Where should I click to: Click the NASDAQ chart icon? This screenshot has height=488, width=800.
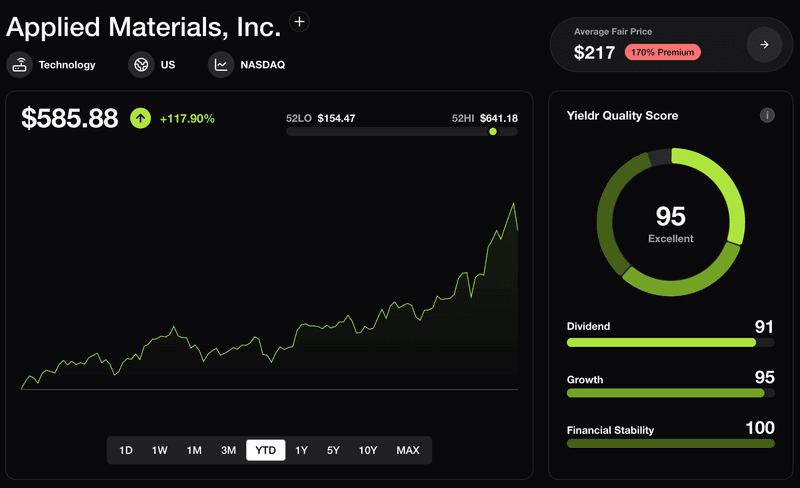(x=221, y=65)
